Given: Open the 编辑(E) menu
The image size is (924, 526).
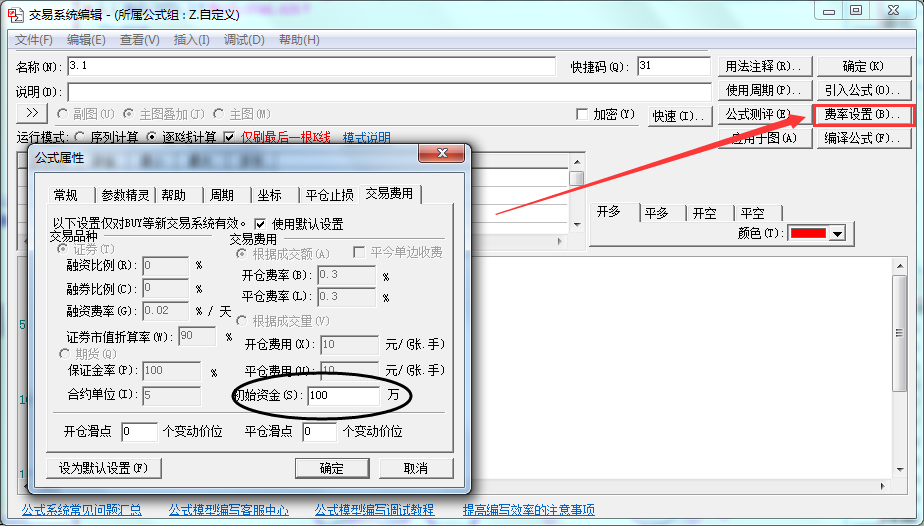Looking at the screenshot, I should coord(86,39).
